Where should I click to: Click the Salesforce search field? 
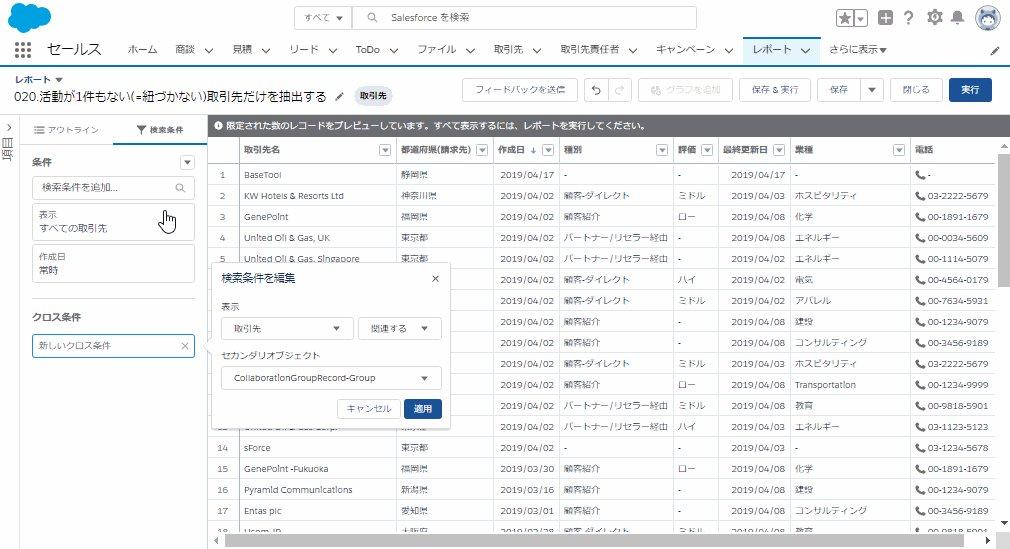pos(524,18)
